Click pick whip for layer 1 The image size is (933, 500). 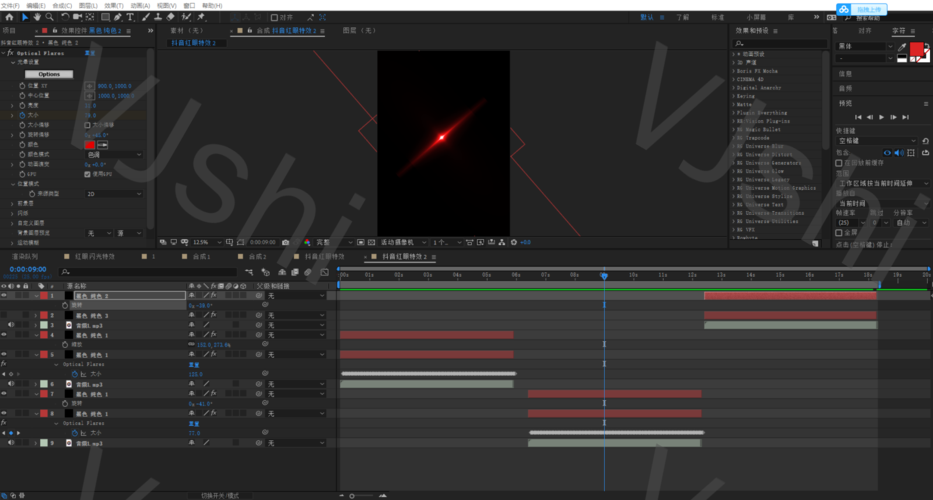tap(259, 295)
